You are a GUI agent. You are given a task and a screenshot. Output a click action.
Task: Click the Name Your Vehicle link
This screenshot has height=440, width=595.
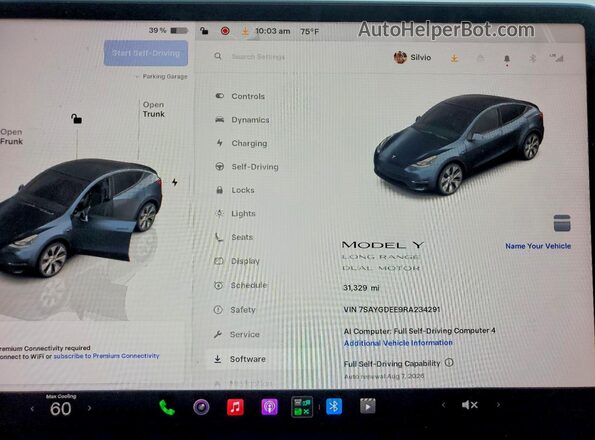point(538,246)
